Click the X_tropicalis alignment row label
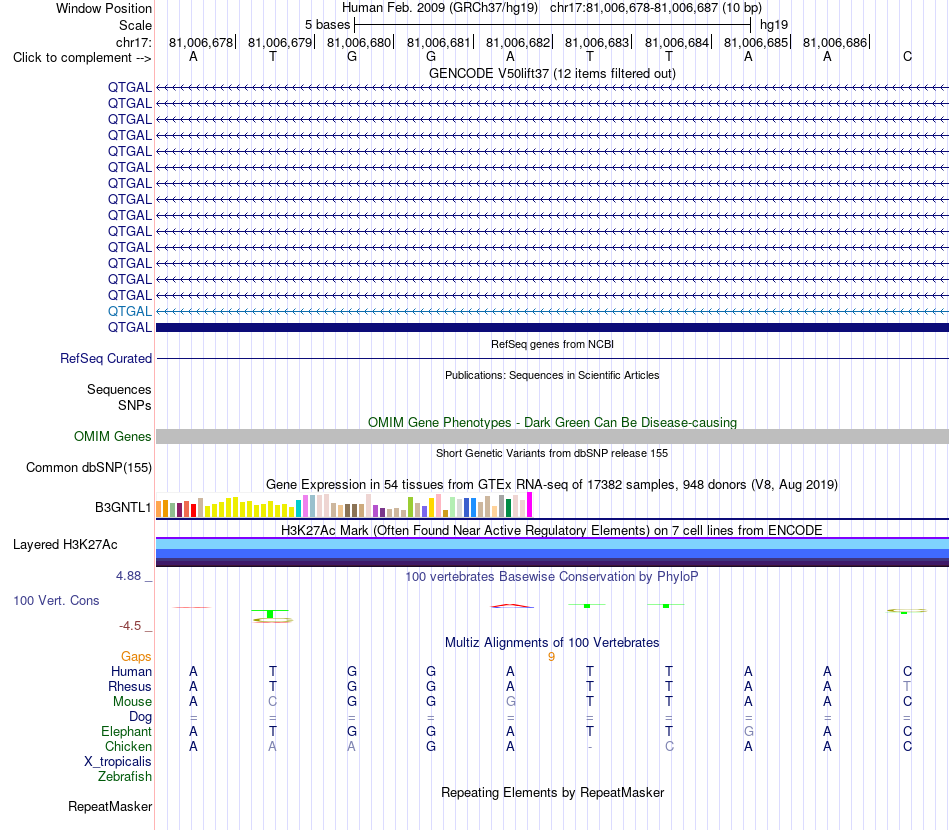This screenshot has height=830, width=950. tap(118, 762)
